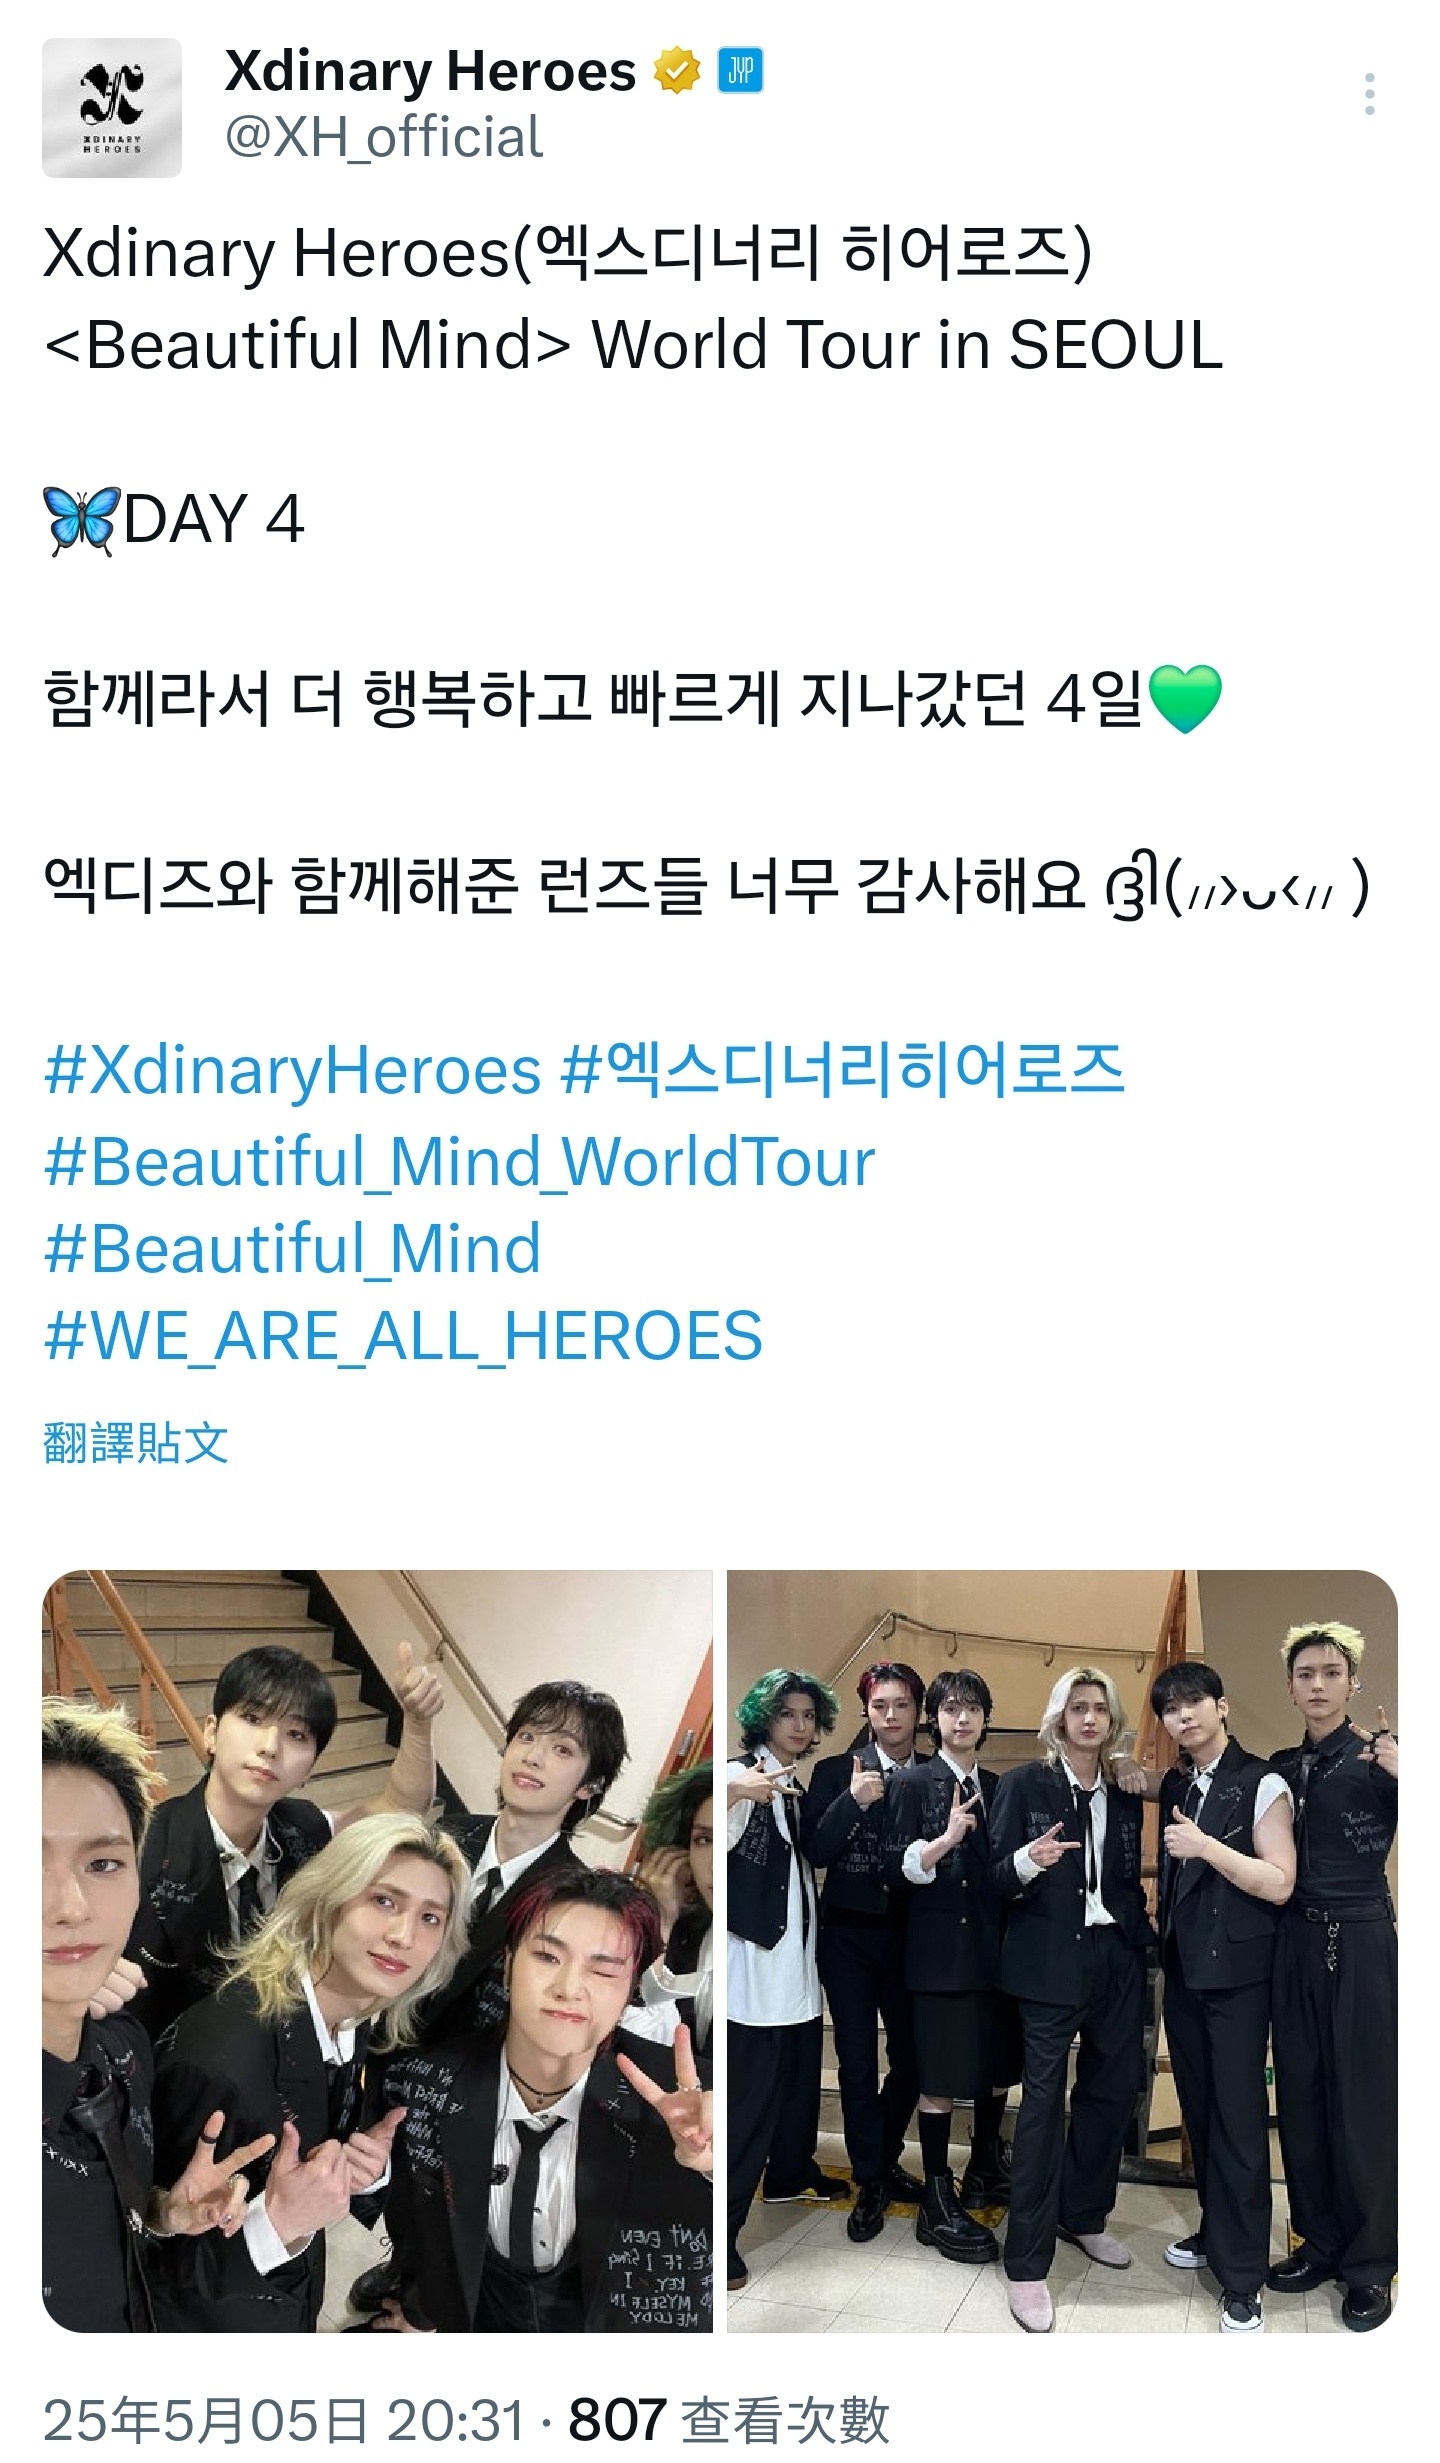Click the gold verified checkmark badge
Screen dimensions: 1440x2463
[x=677, y=72]
